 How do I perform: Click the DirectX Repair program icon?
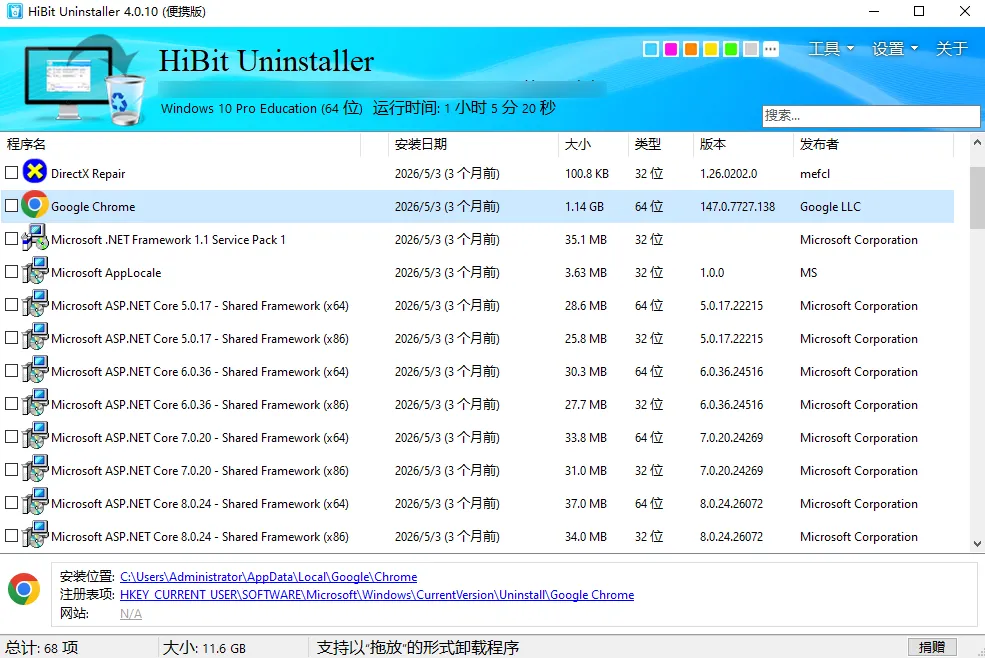[35, 172]
